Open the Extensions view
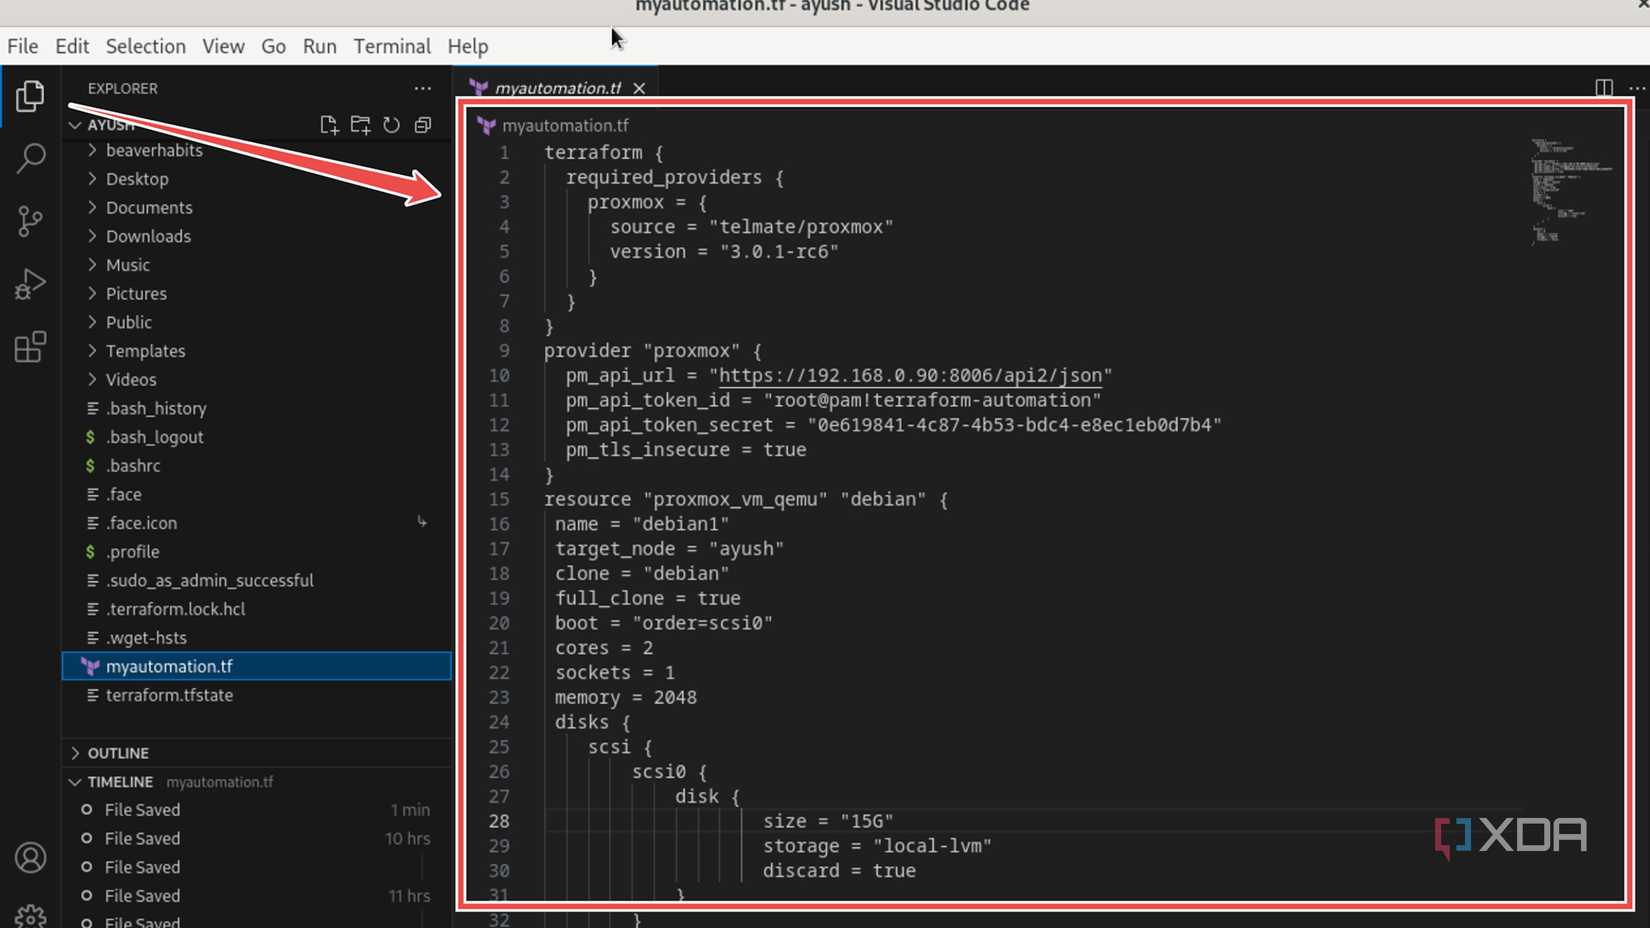Screen dimensions: 1650x928 (31, 347)
